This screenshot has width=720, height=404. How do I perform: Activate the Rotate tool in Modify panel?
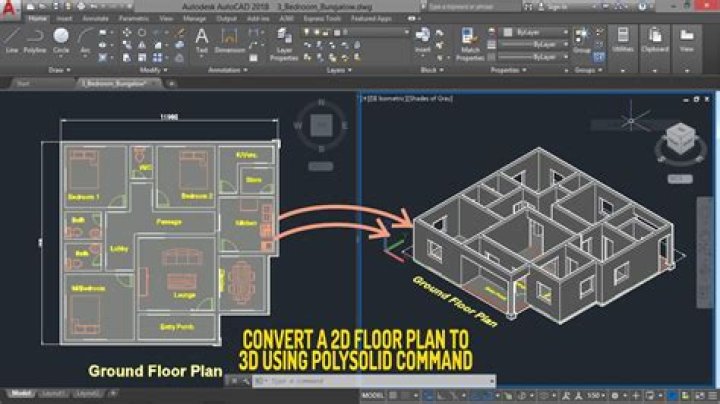click(142, 33)
